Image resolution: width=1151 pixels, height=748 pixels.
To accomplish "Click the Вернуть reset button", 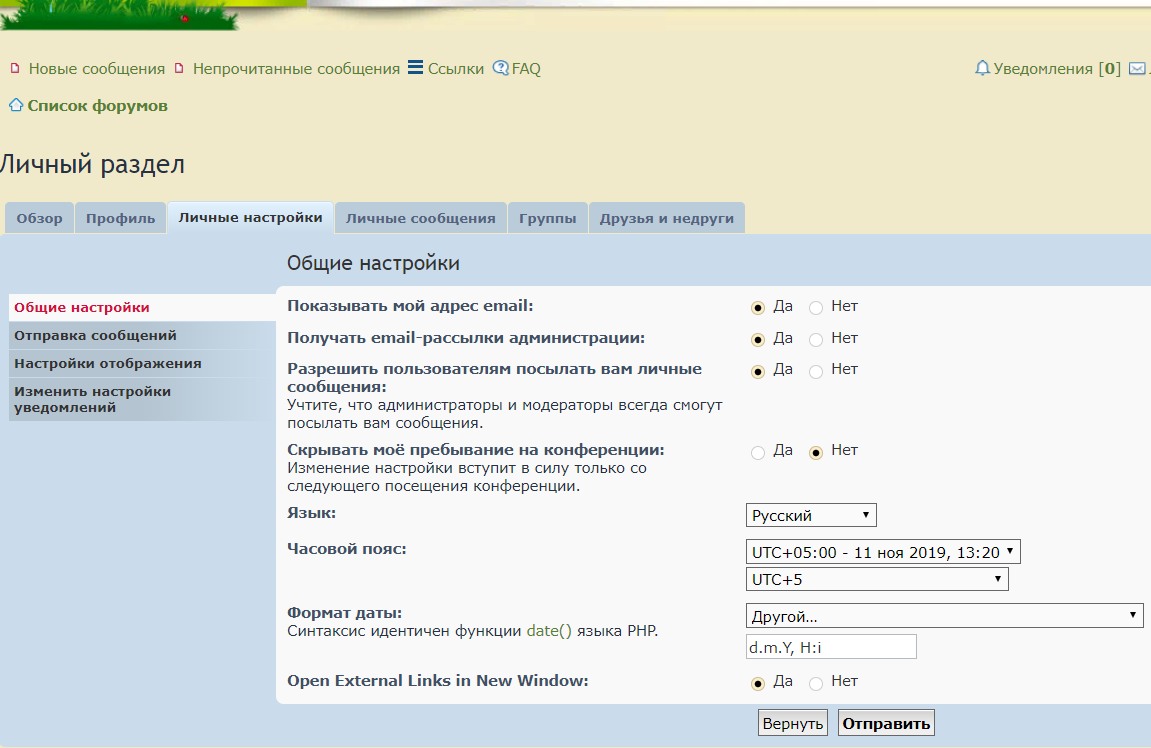I will (x=793, y=723).
